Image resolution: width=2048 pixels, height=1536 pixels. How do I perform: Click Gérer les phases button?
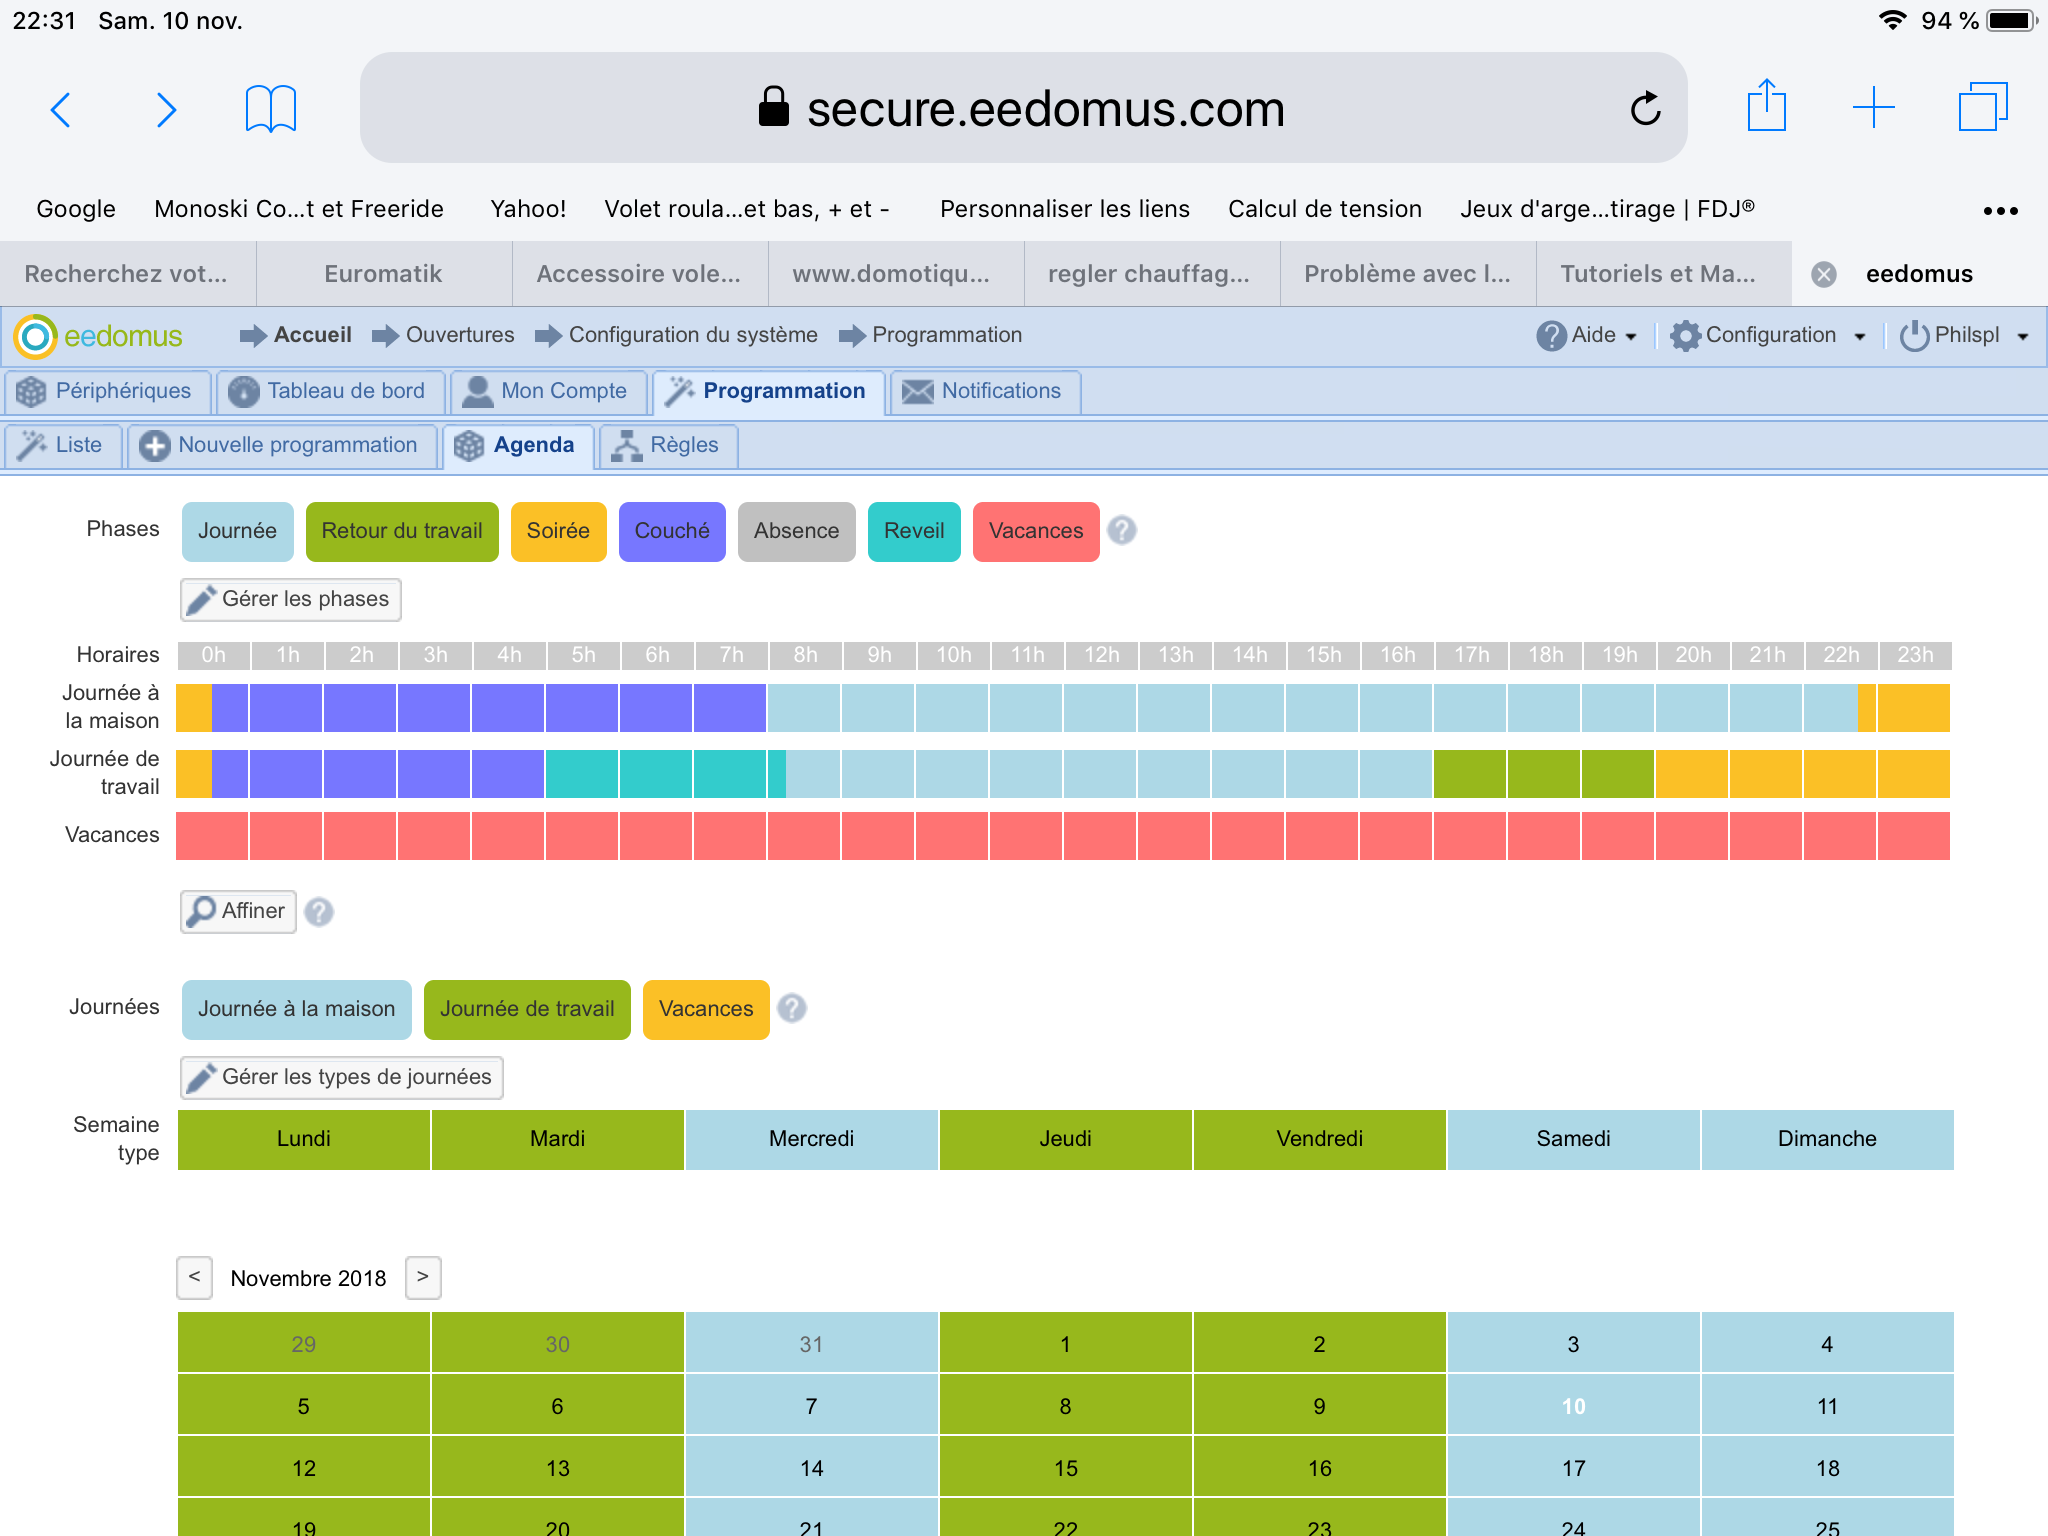[290, 599]
